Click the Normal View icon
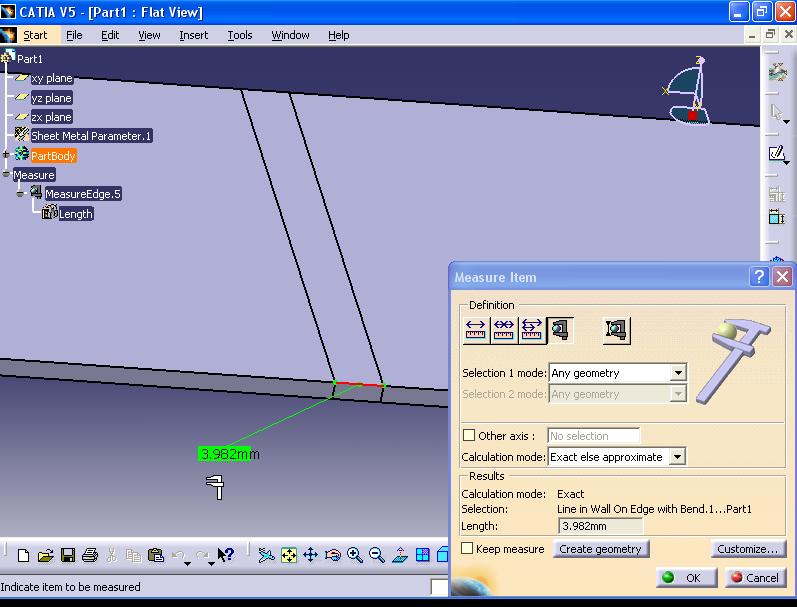797x607 pixels. (x=400, y=555)
